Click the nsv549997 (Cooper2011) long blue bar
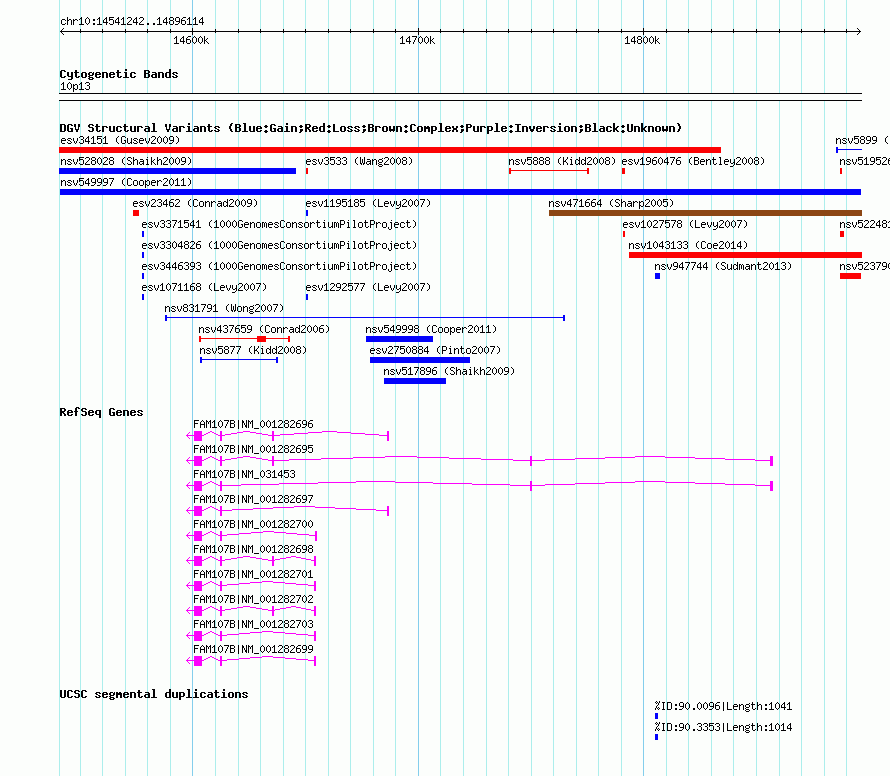 pyautogui.click(x=460, y=192)
